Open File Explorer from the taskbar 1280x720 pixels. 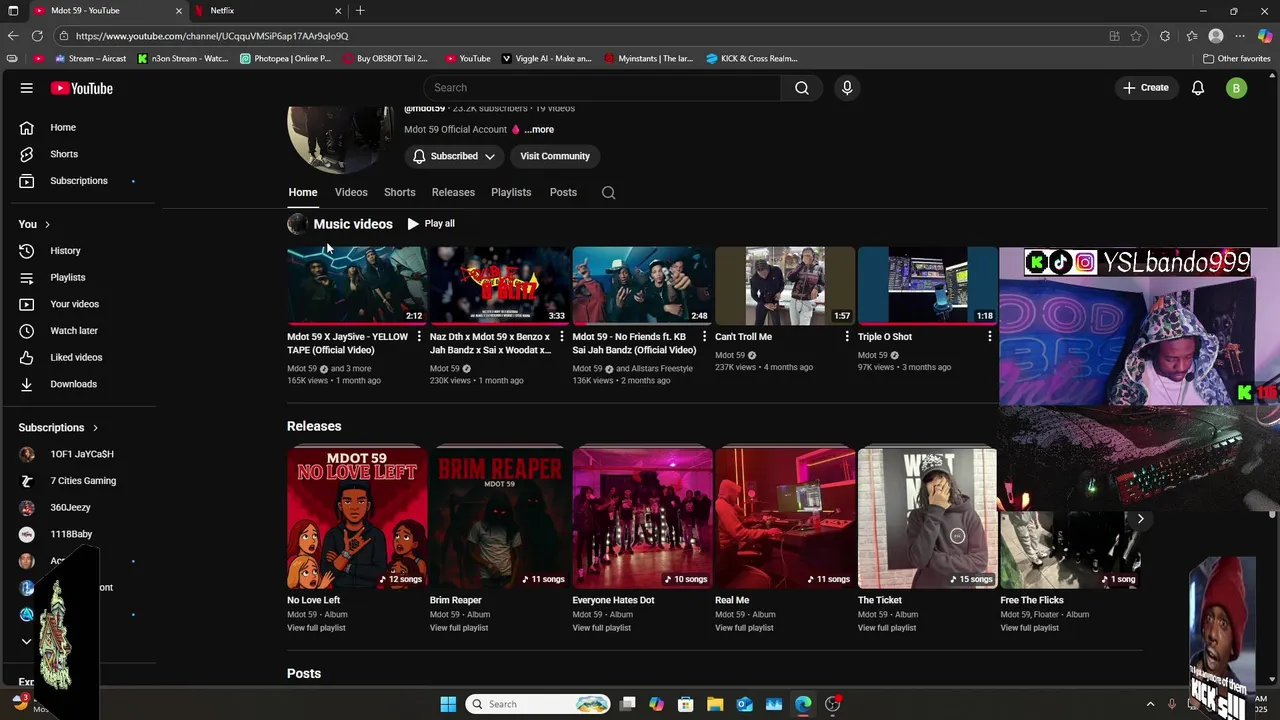[715, 704]
